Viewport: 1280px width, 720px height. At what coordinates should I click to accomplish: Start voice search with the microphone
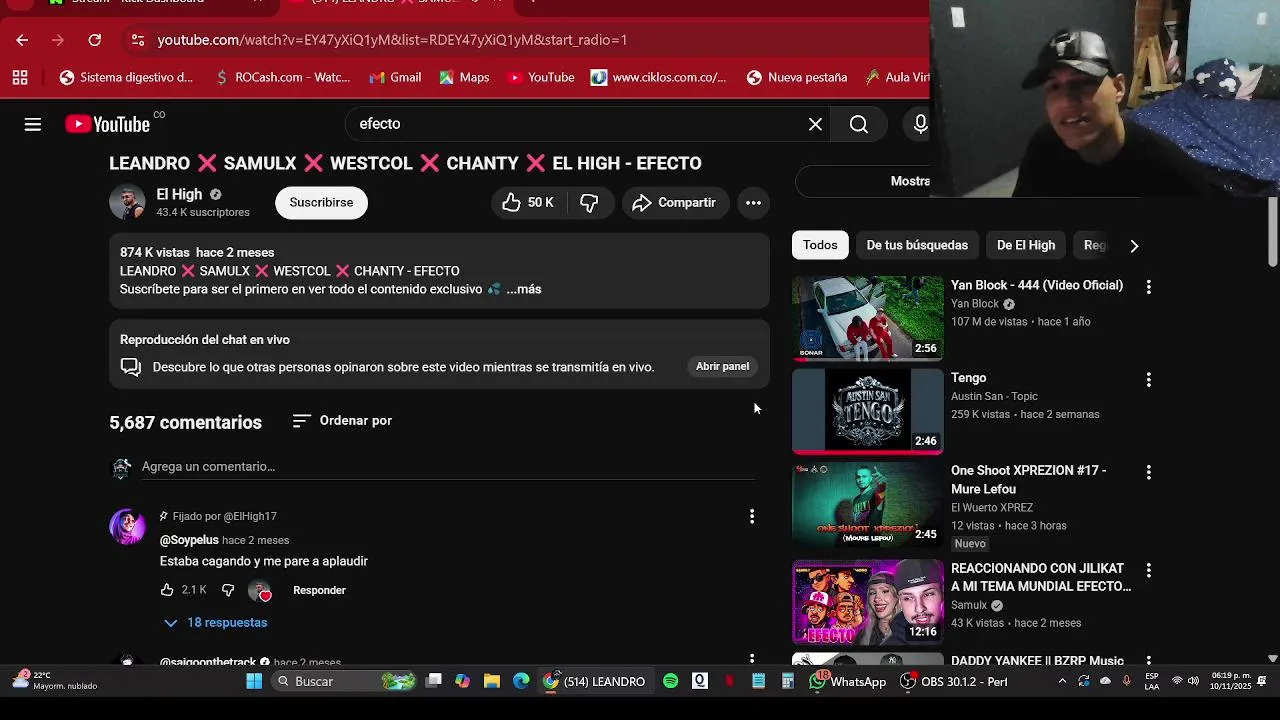(x=920, y=124)
